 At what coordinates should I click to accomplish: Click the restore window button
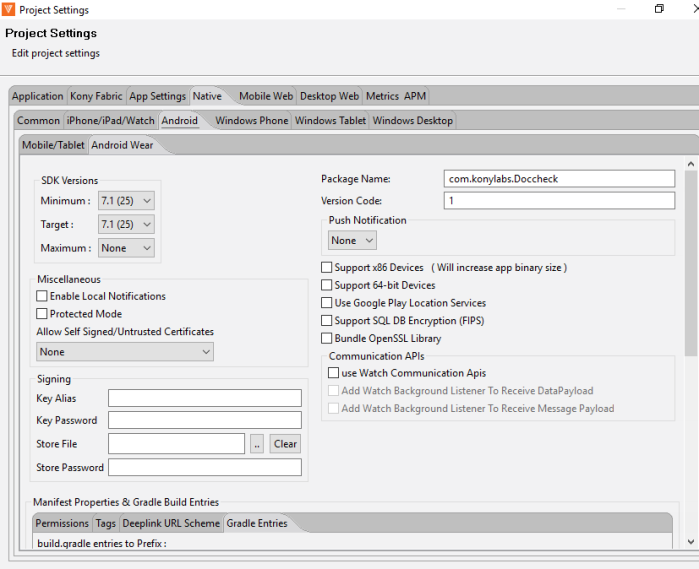(x=659, y=10)
